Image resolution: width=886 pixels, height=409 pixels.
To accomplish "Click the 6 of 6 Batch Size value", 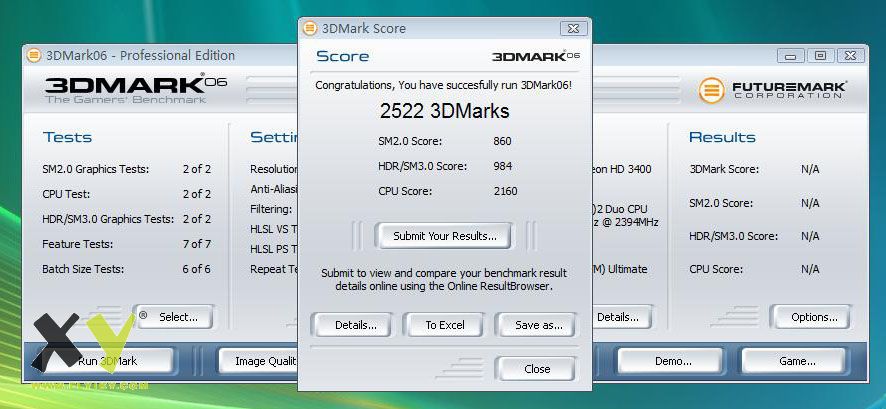I will click(197, 269).
